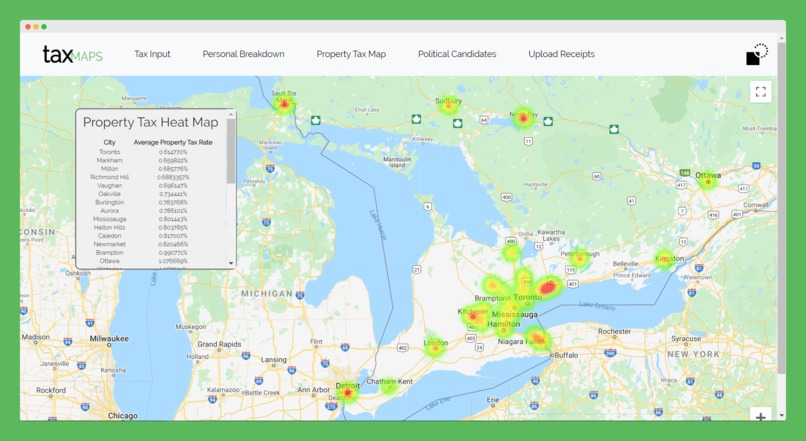Click the 0.990771% tax rate value
Viewport: 806px width, 441px height.
pyautogui.click(x=173, y=252)
